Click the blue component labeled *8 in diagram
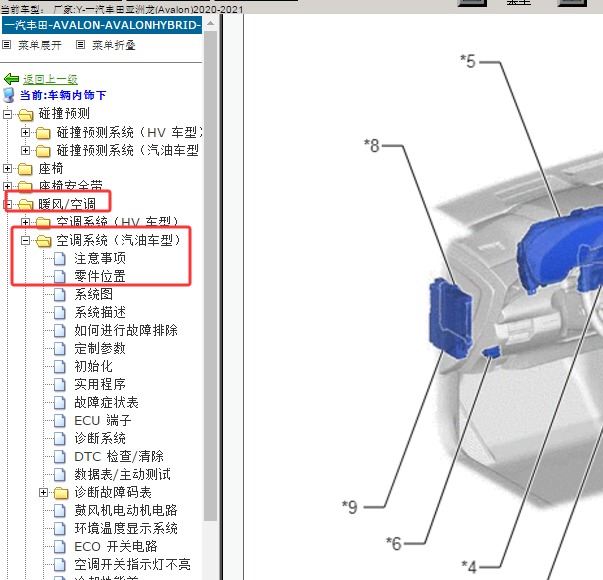The image size is (603, 580). tap(450, 318)
